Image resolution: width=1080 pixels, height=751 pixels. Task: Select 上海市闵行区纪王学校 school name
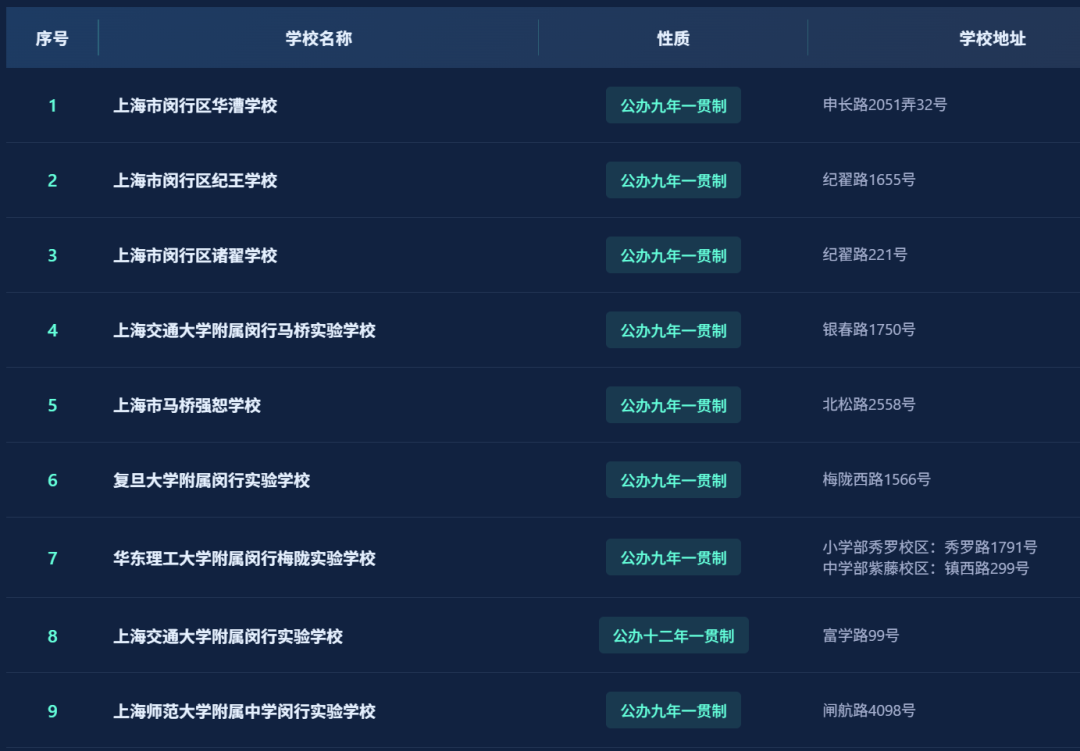(195, 181)
